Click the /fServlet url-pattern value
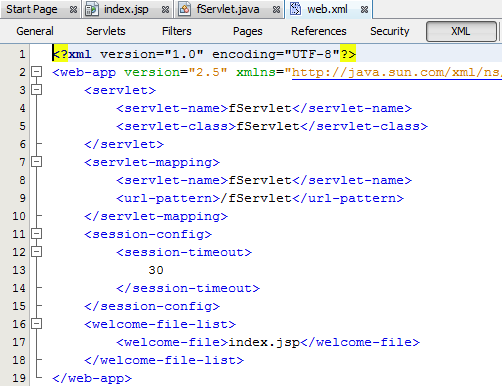This screenshot has width=502, height=386. [256, 198]
